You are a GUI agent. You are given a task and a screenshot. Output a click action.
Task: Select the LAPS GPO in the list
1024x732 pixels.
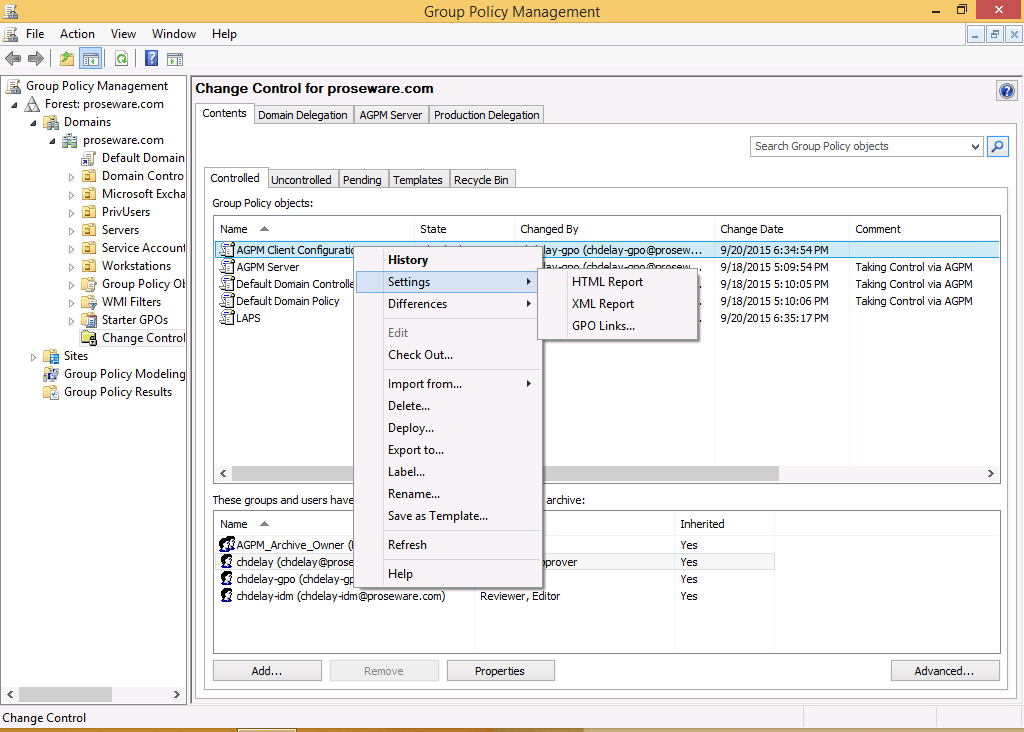pos(248,318)
